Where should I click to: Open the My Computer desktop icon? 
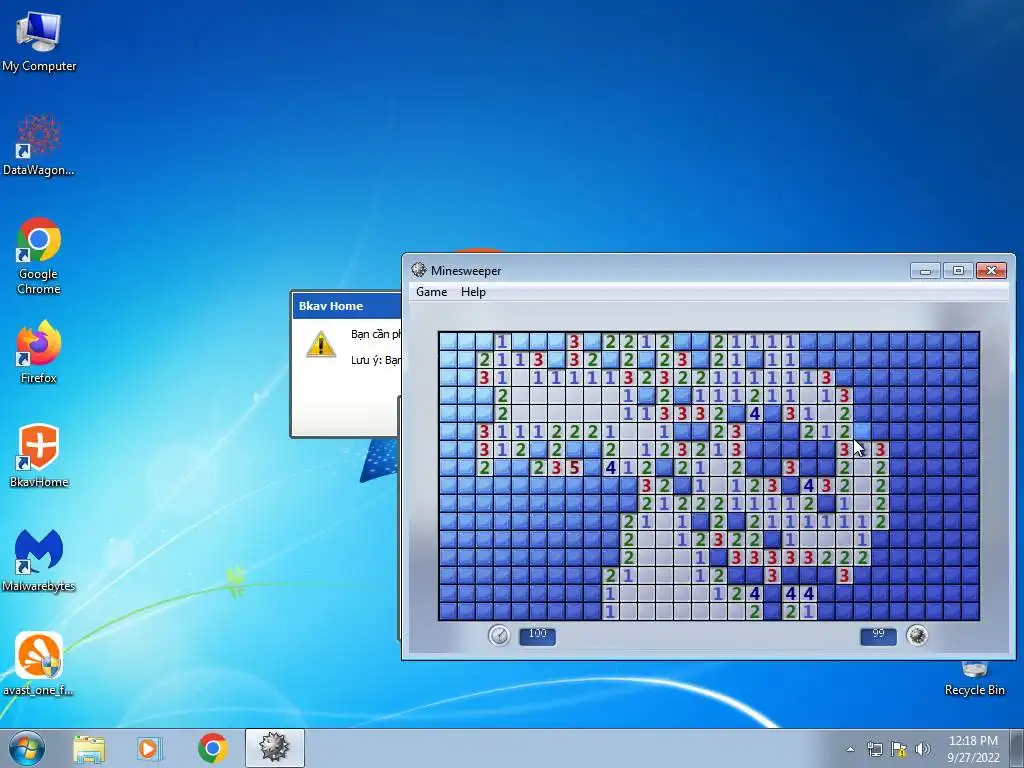tap(39, 40)
